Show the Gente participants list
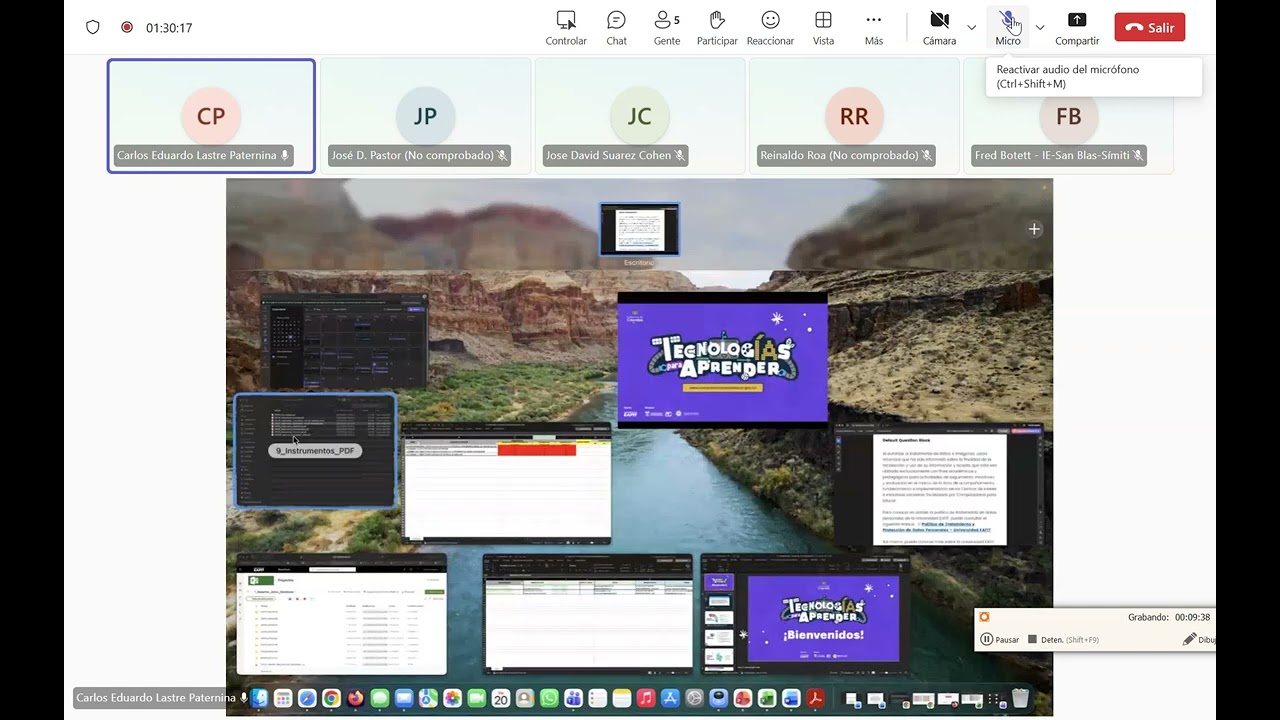The width and height of the screenshot is (1280, 720). coord(667,28)
